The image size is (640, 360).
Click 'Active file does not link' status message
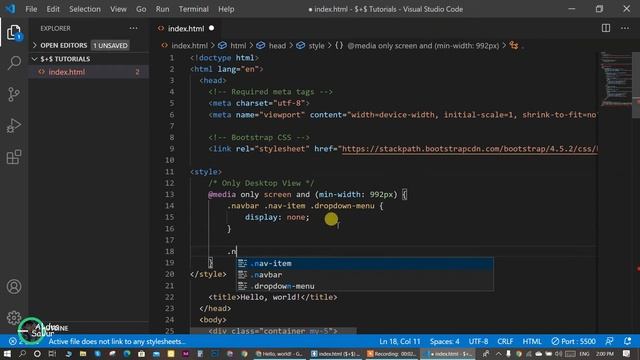pyautogui.click(x=117, y=341)
